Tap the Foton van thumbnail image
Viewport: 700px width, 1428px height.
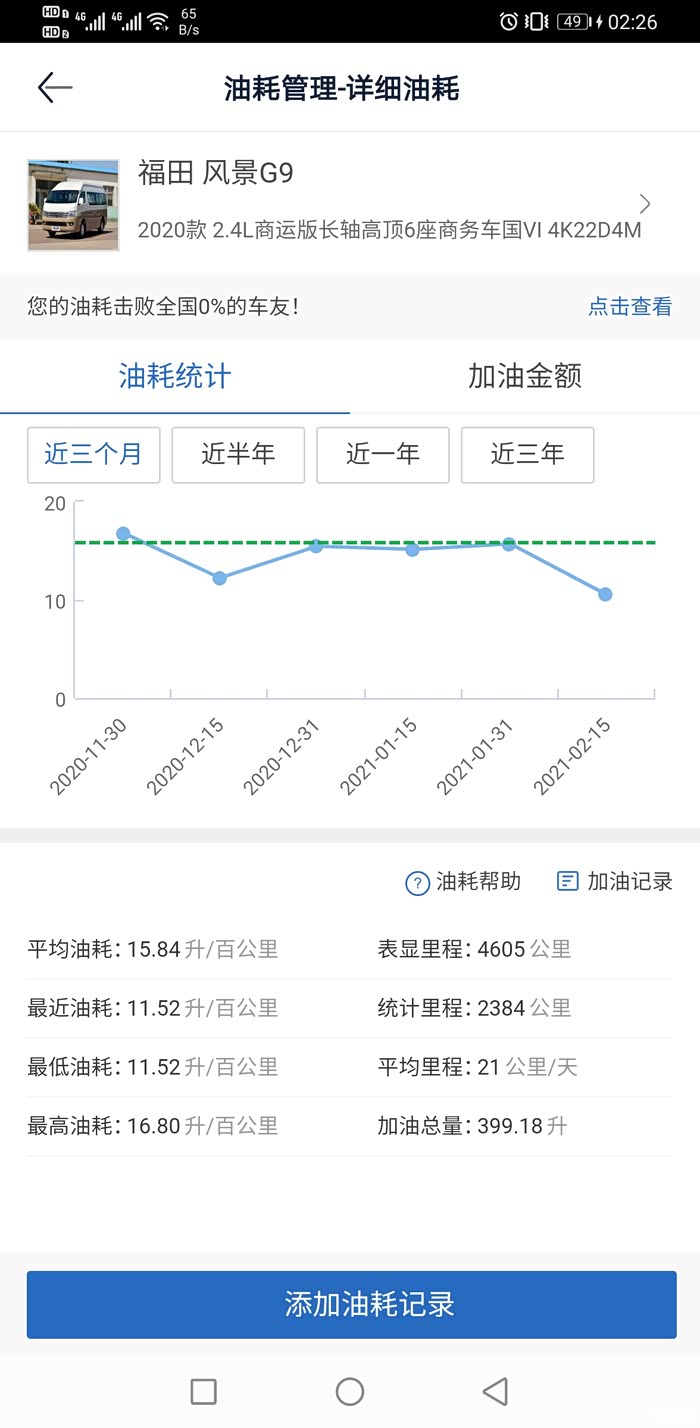(x=73, y=205)
